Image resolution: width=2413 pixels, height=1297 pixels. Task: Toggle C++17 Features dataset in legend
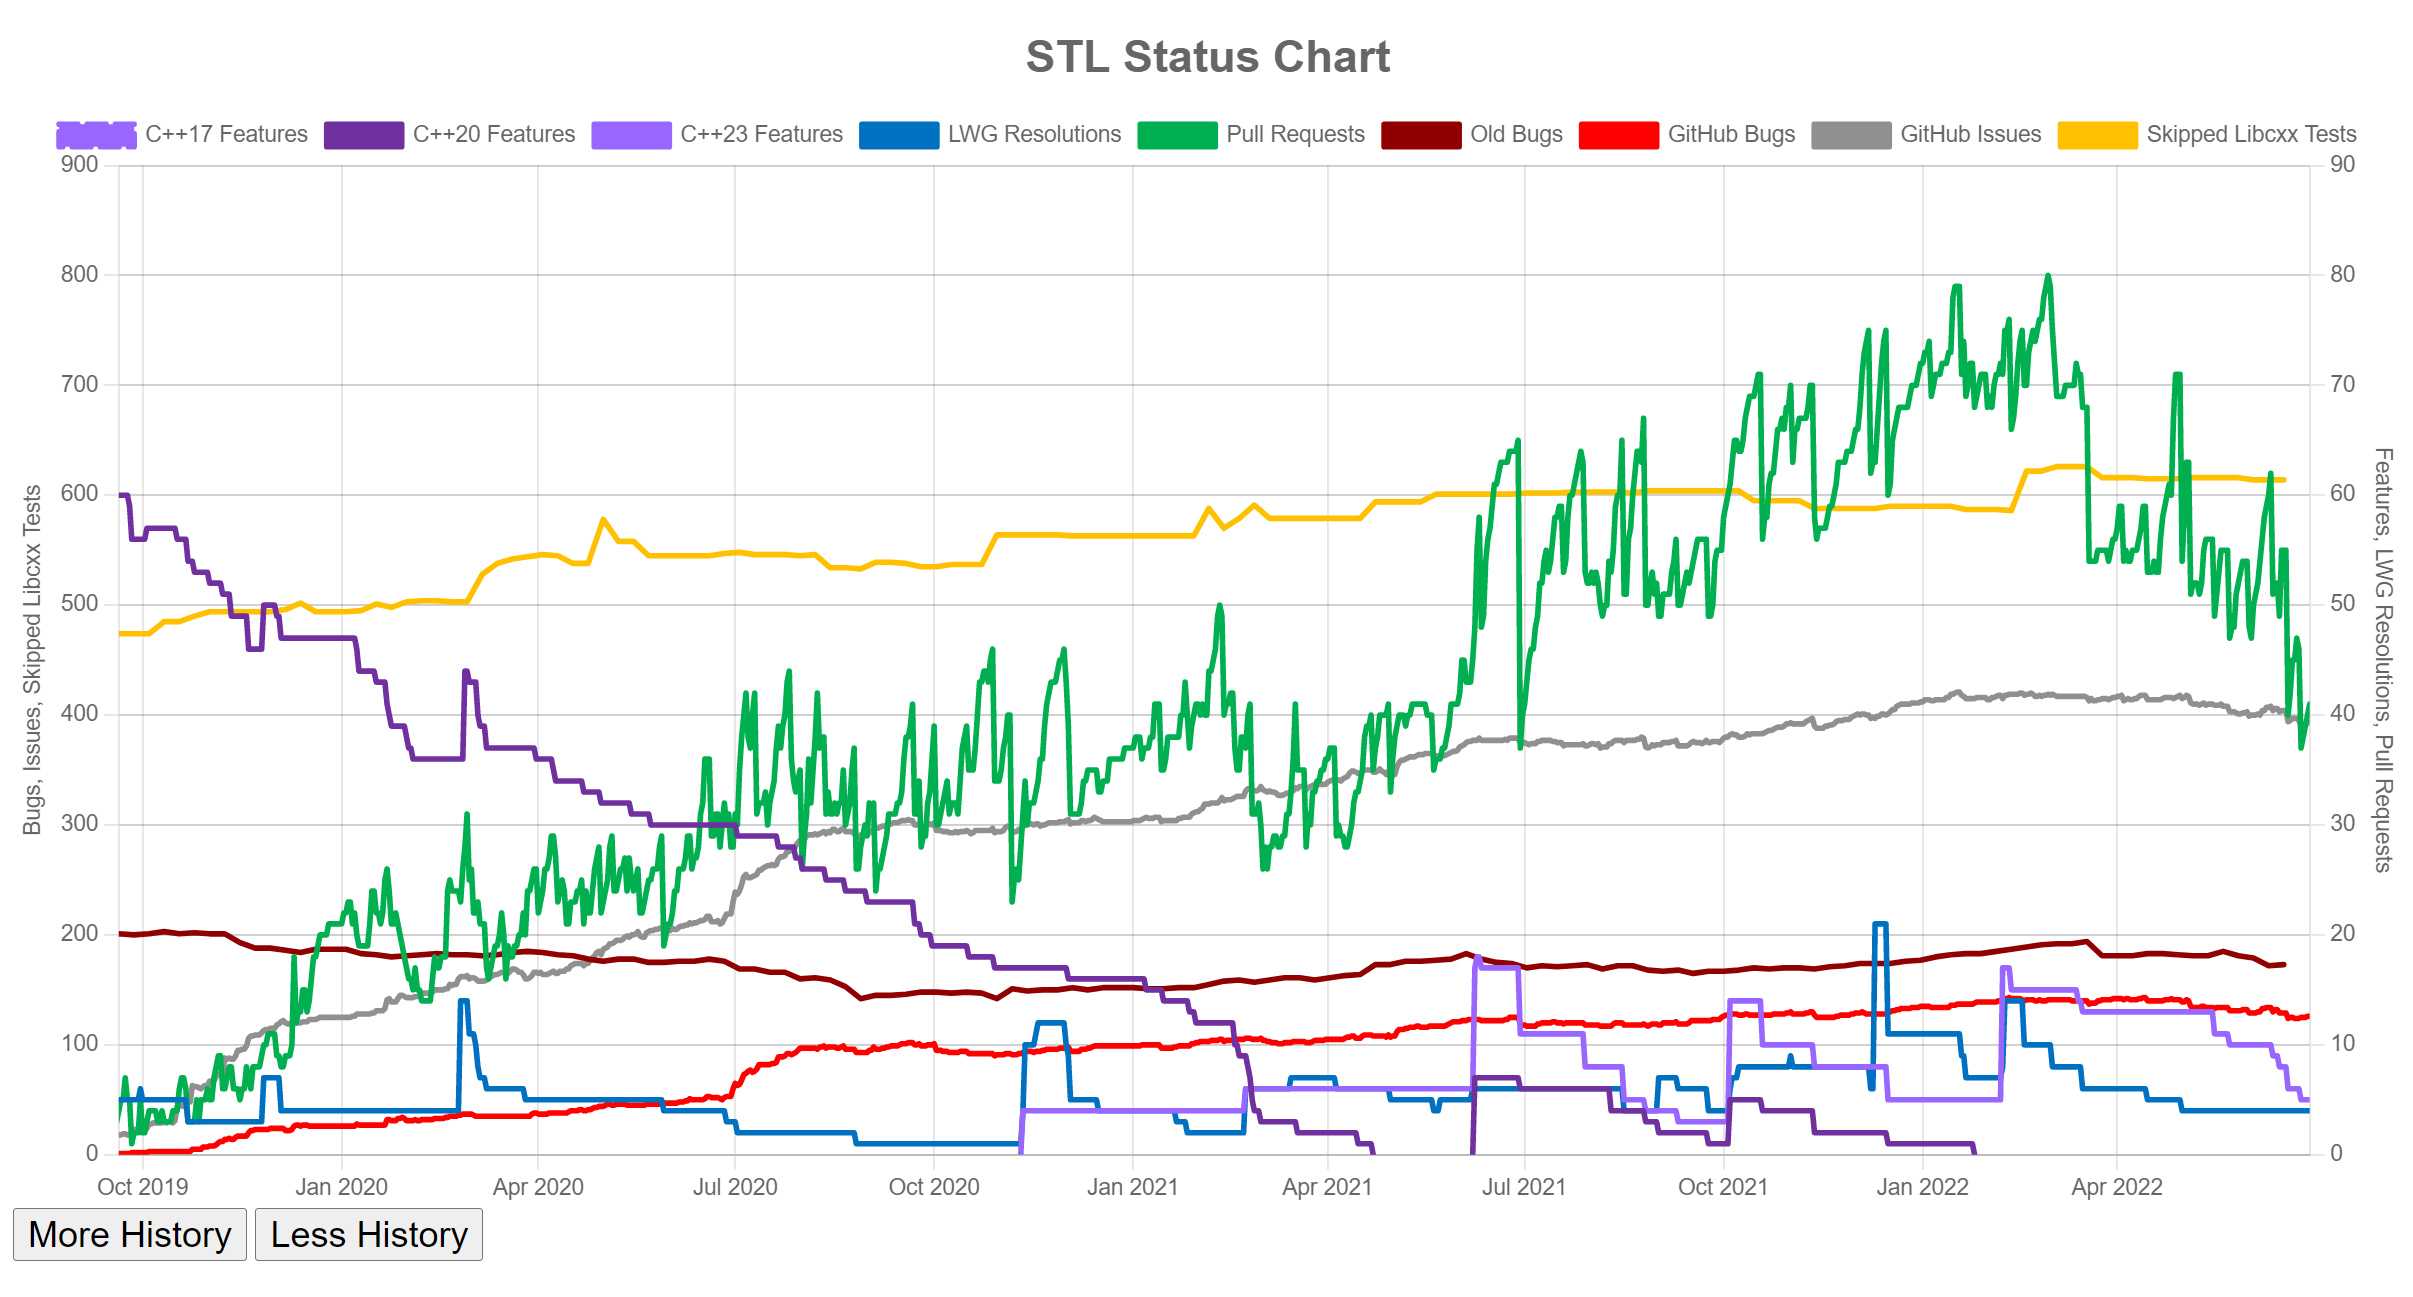pos(226,134)
